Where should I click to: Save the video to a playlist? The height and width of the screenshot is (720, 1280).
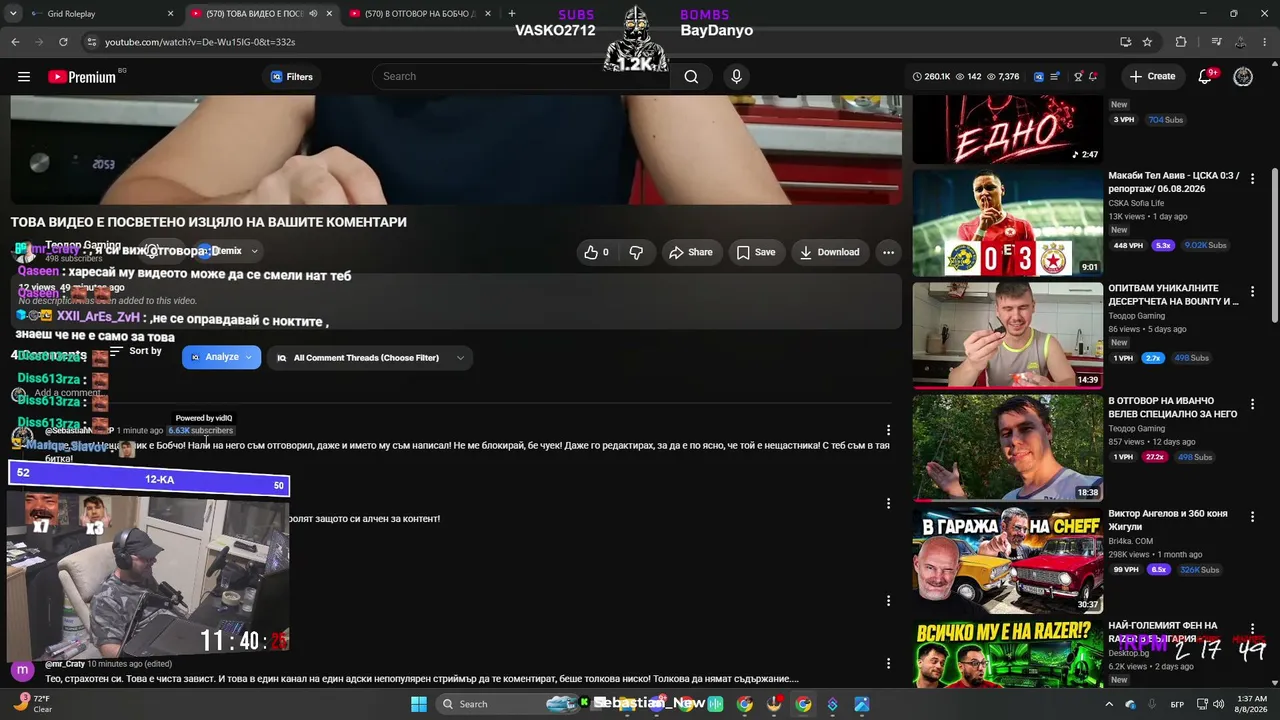click(756, 252)
